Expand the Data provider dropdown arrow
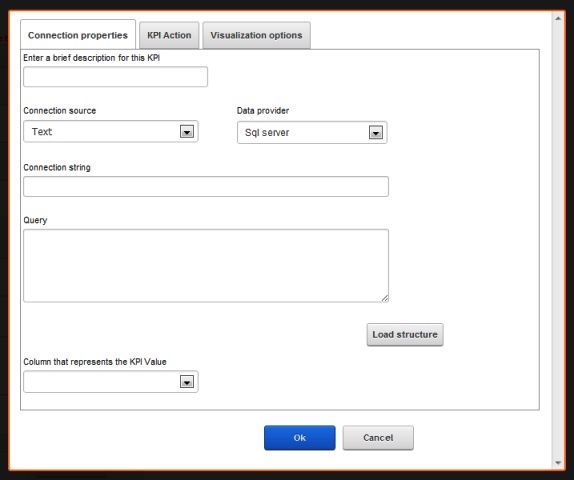 coord(376,133)
